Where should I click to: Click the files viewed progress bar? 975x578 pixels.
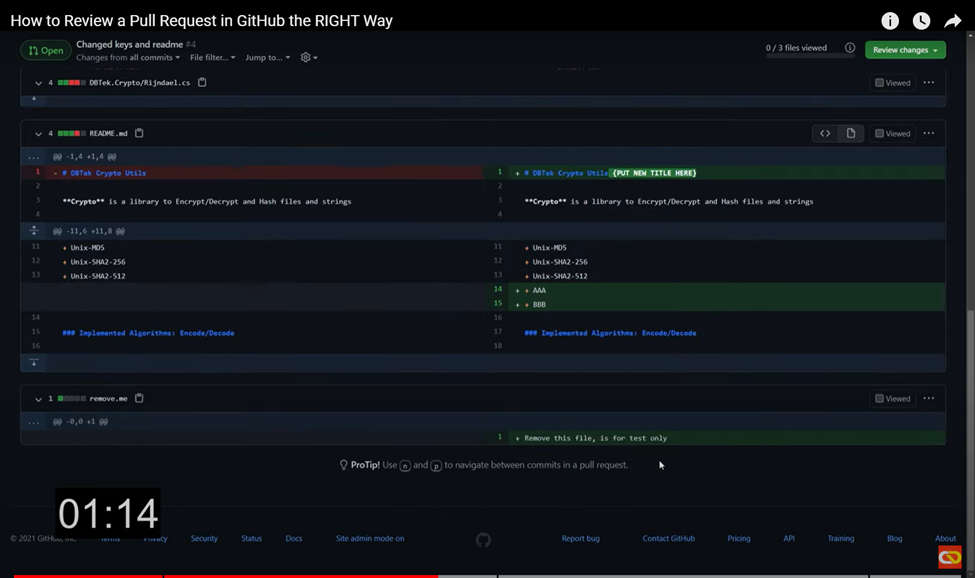810,56
